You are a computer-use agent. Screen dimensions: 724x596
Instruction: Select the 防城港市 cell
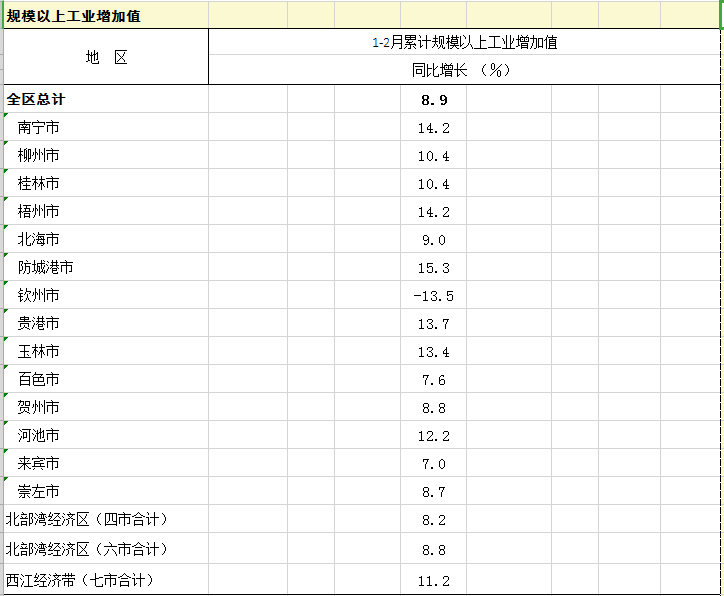[106, 267]
